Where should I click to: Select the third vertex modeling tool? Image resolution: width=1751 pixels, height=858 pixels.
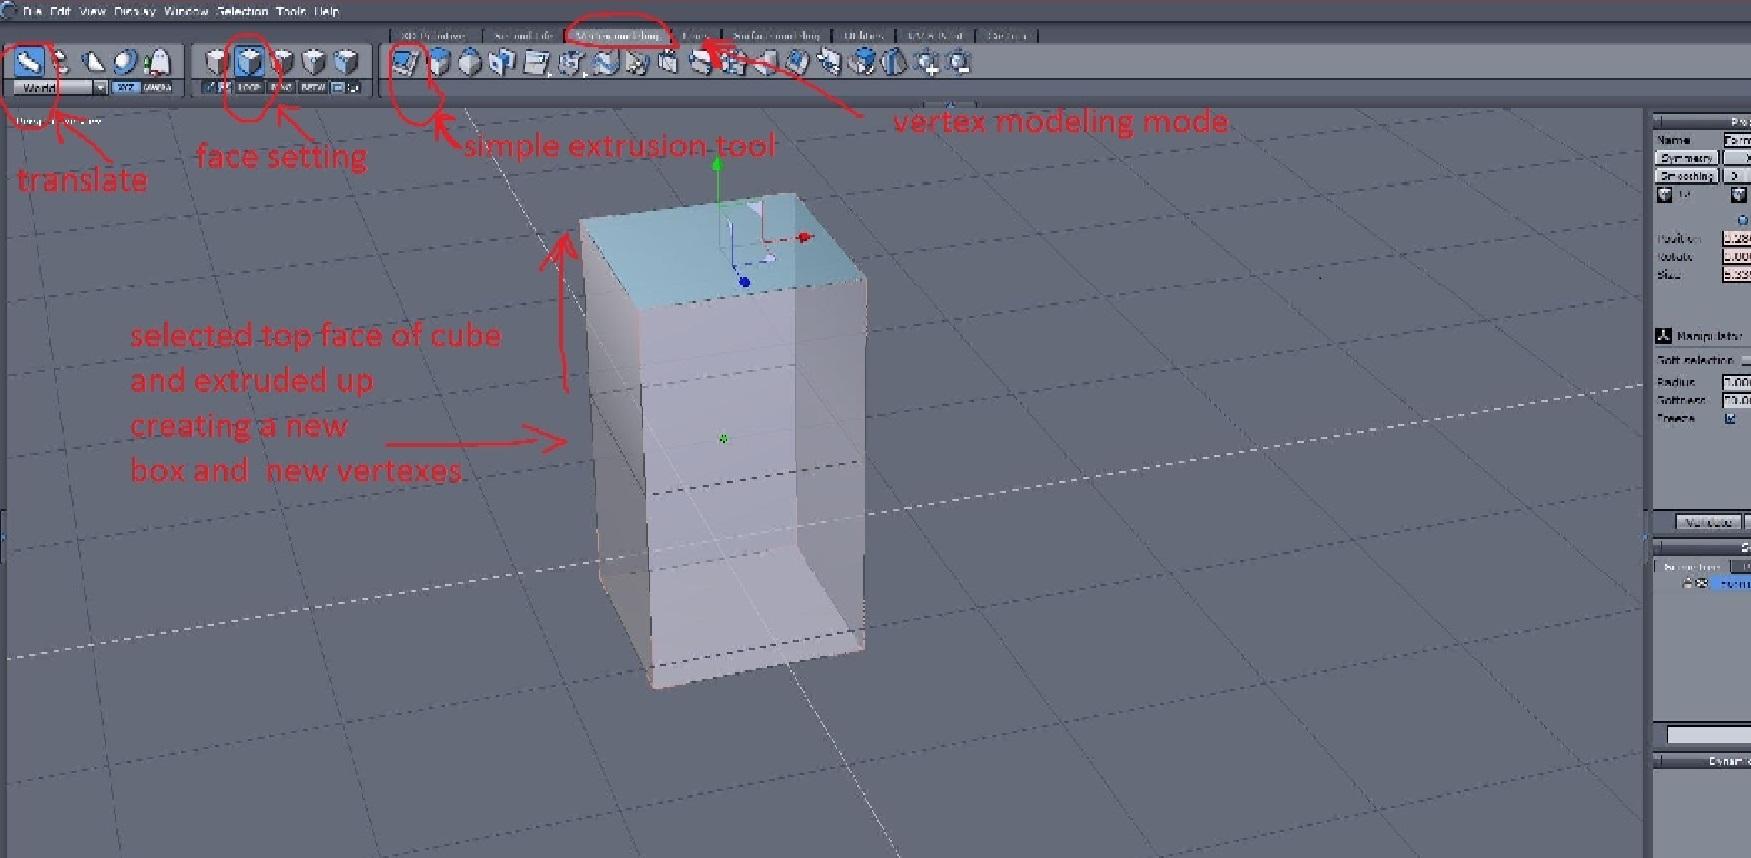(470, 63)
